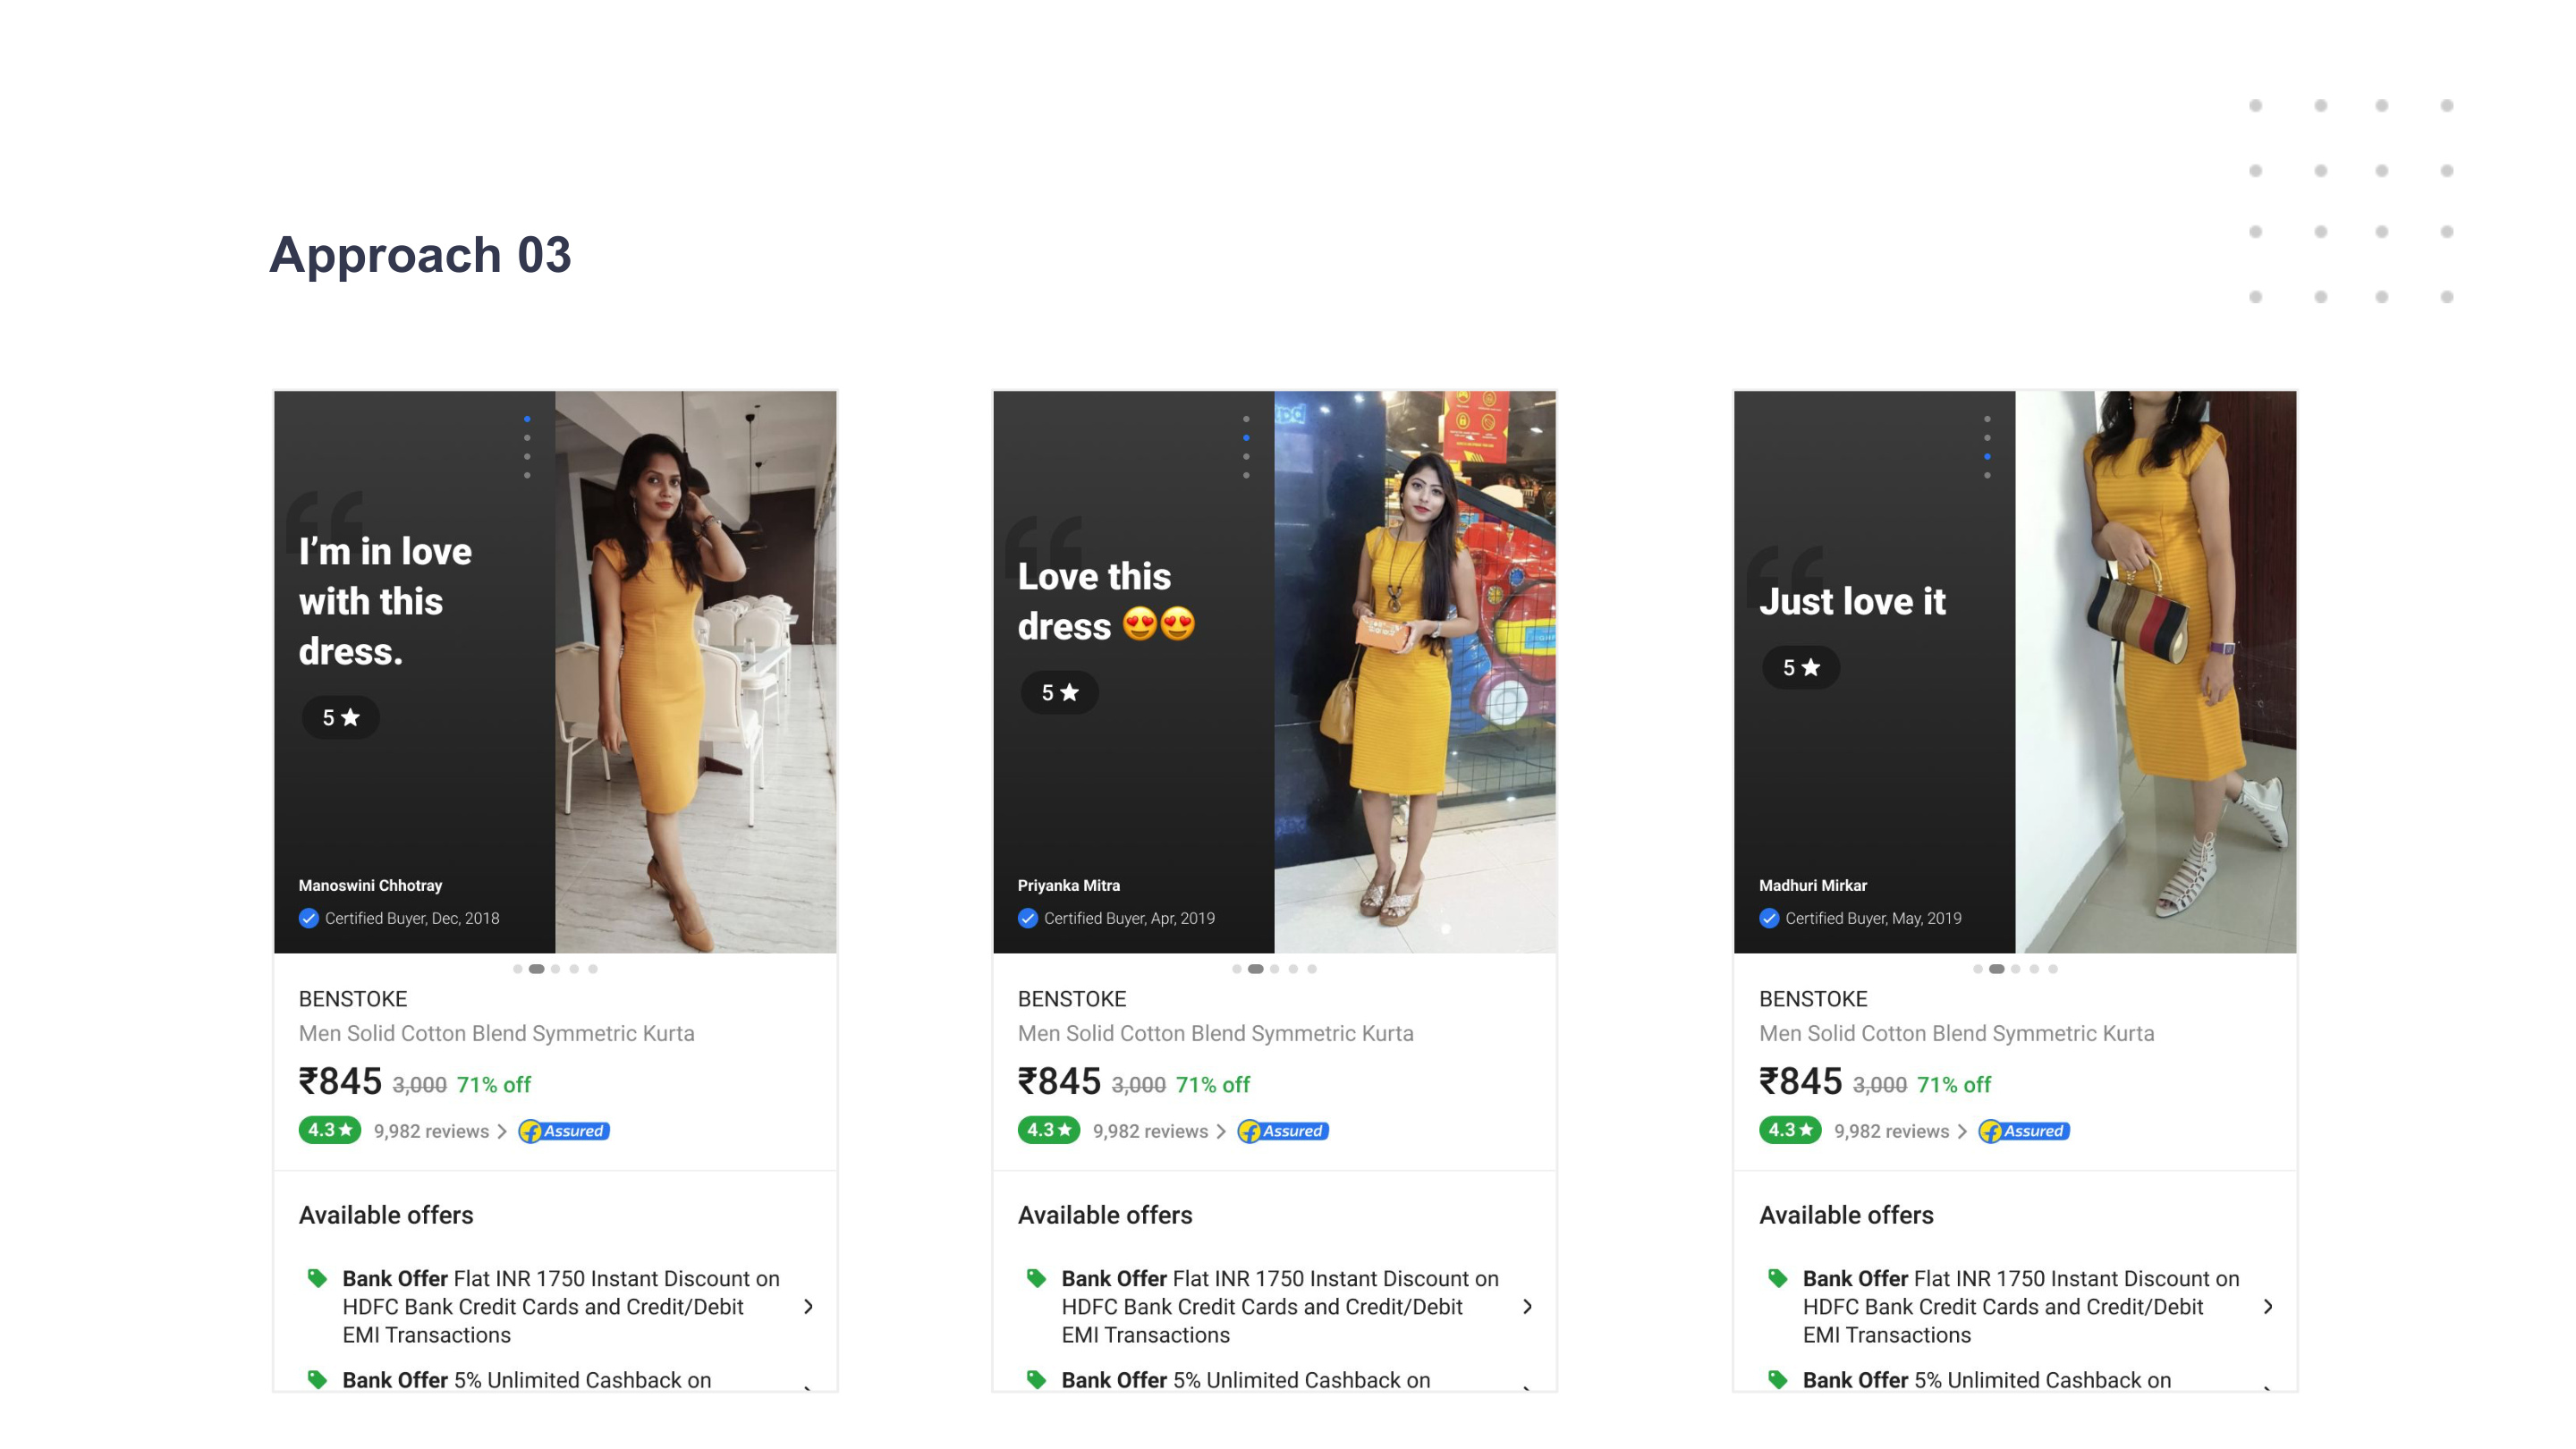The height and width of the screenshot is (1449, 2576).
Task: Click reviewer name Manoswini Chhotray
Action: 370,885
